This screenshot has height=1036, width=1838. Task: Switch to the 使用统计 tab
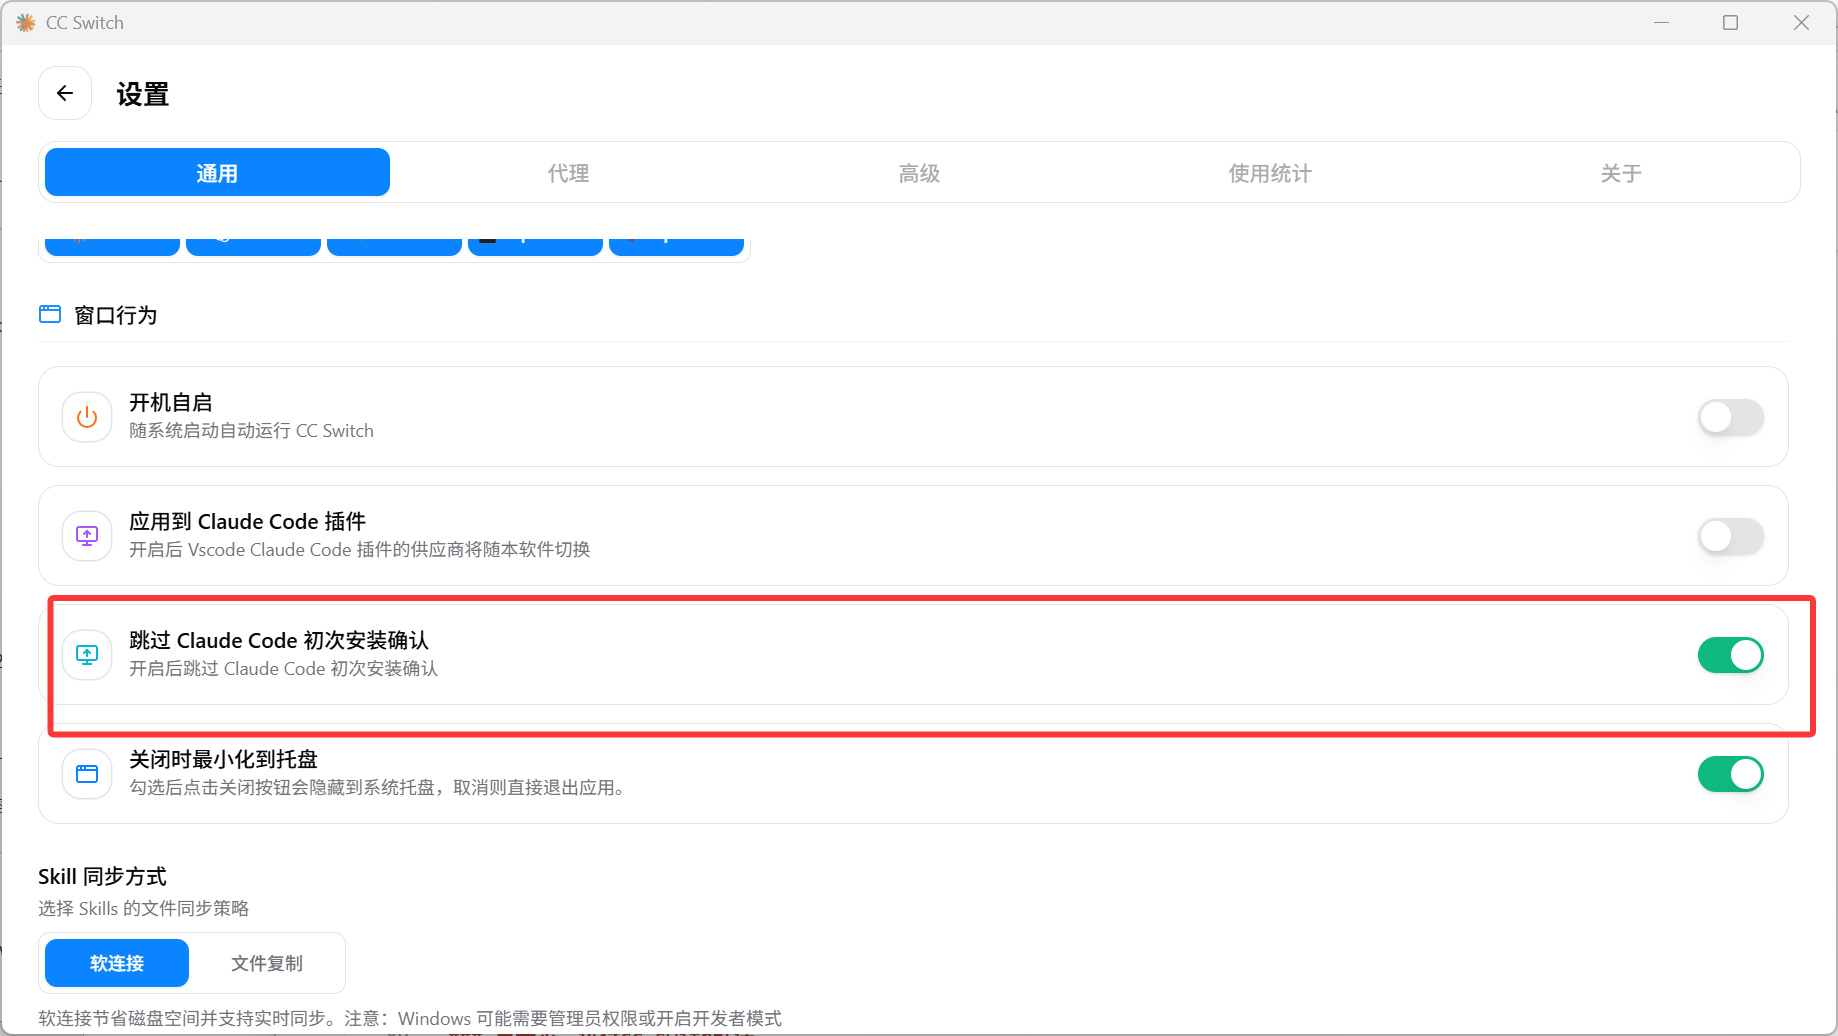1269,172
